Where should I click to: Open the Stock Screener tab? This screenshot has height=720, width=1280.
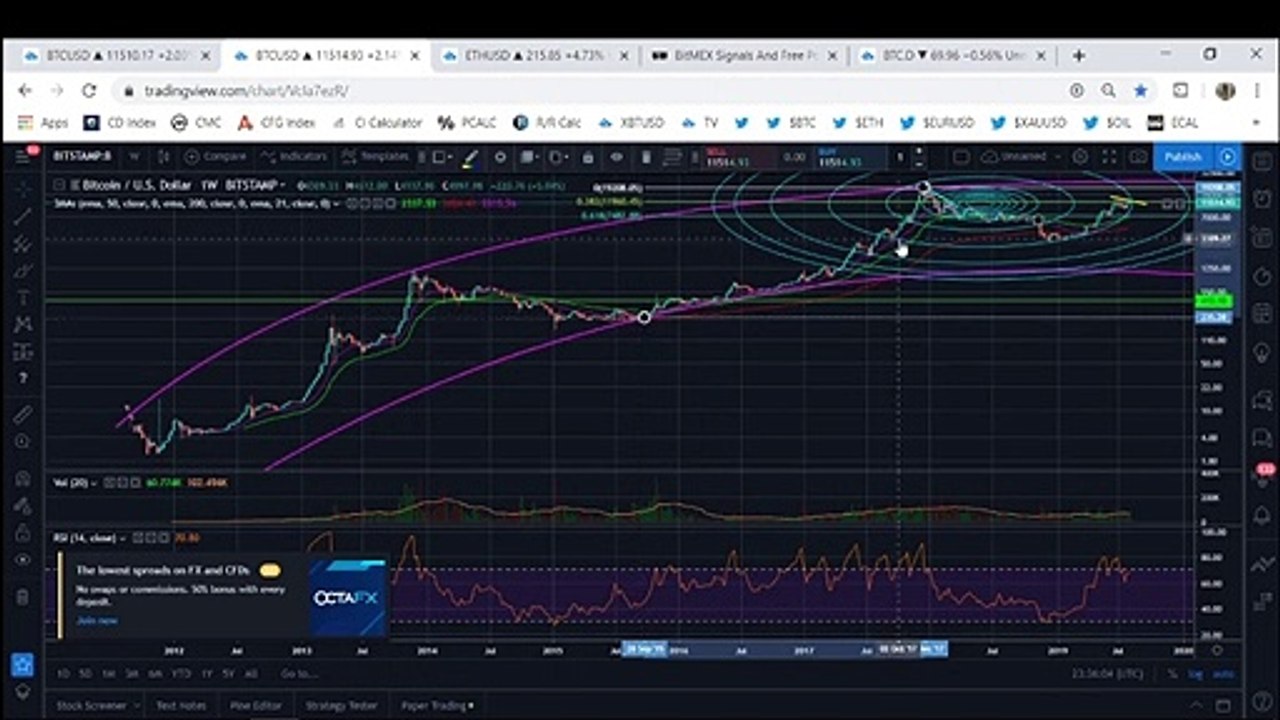pos(91,705)
